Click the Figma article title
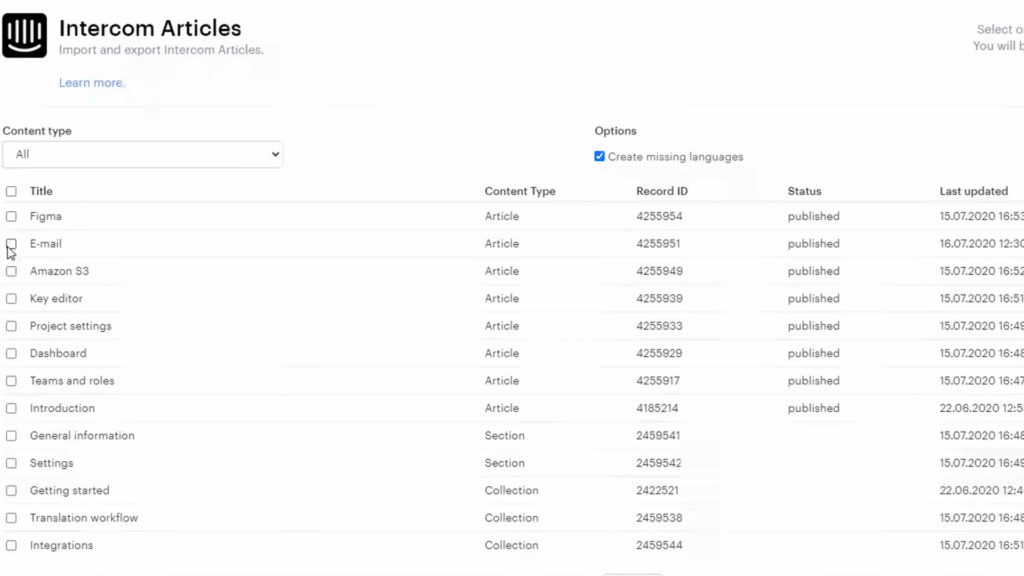The image size is (1024, 576). pyautogui.click(x=46, y=216)
